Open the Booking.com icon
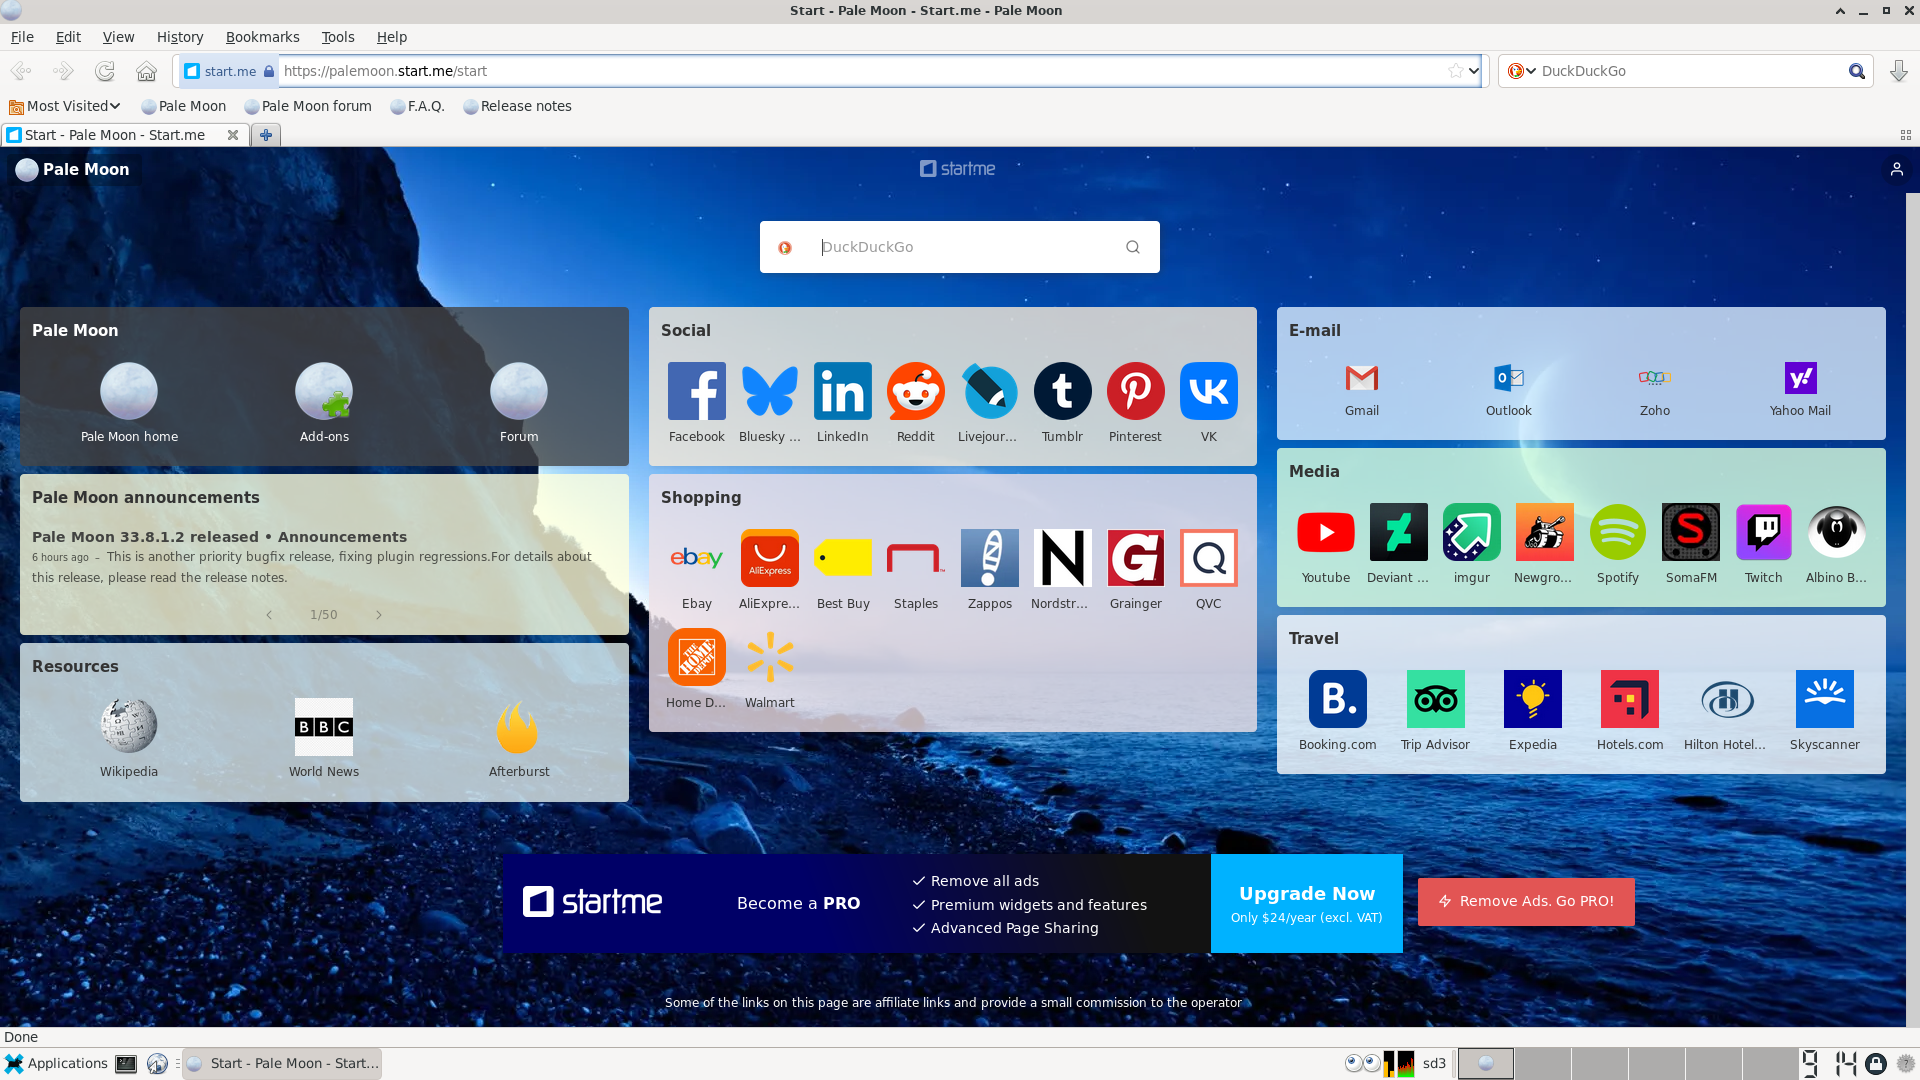The image size is (1920, 1080). [1337, 699]
